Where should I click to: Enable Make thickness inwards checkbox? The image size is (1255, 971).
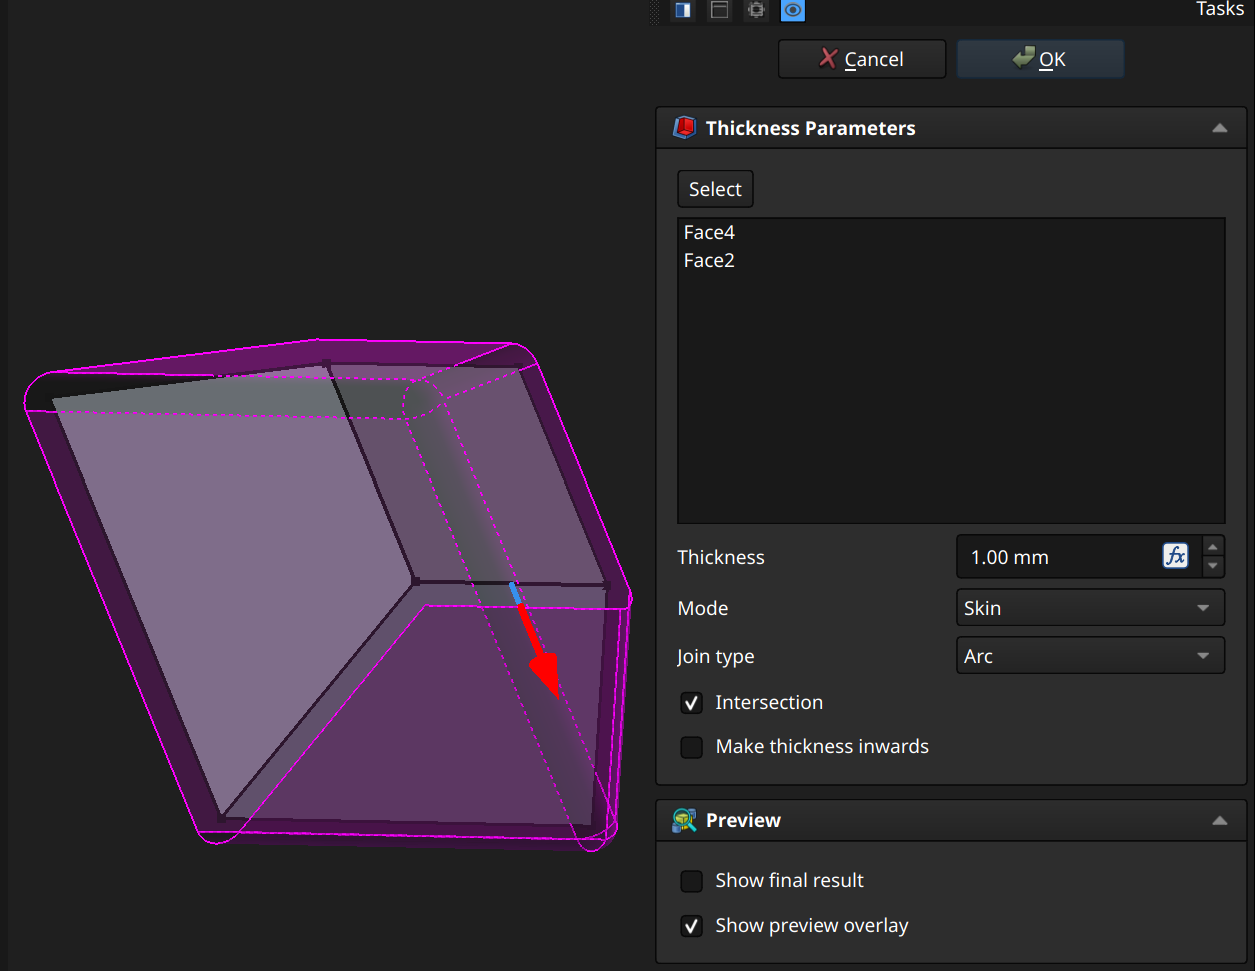tap(692, 747)
